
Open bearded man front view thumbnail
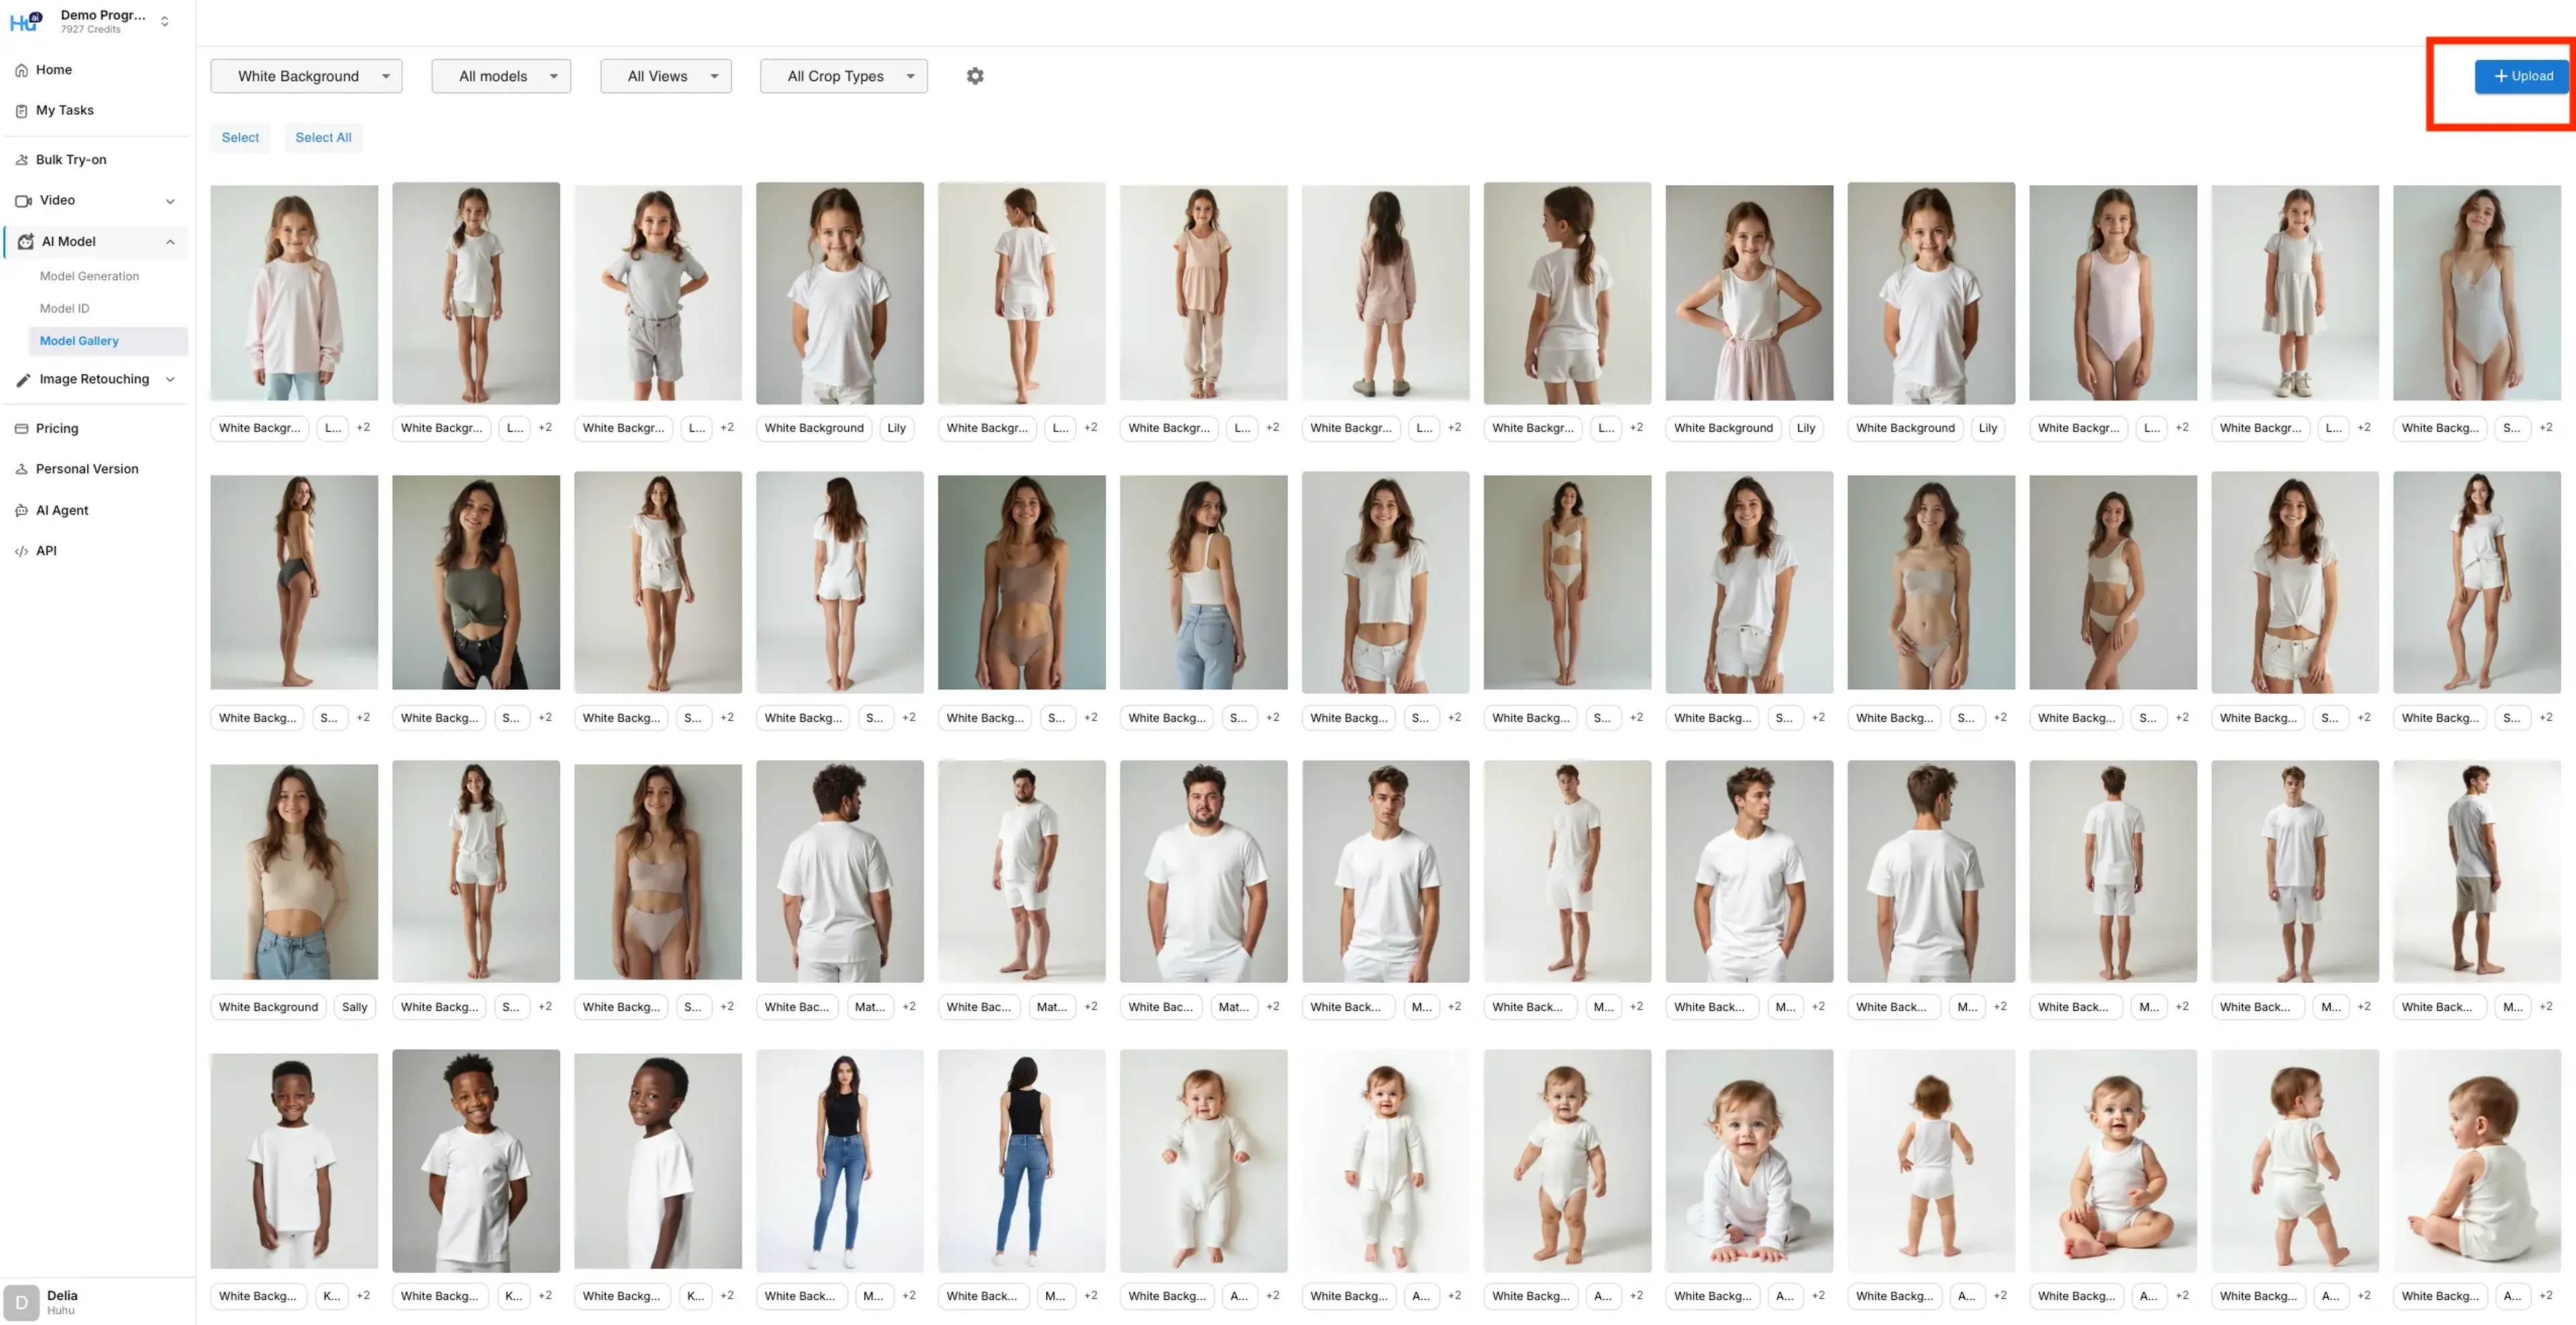coord(1204,872)
